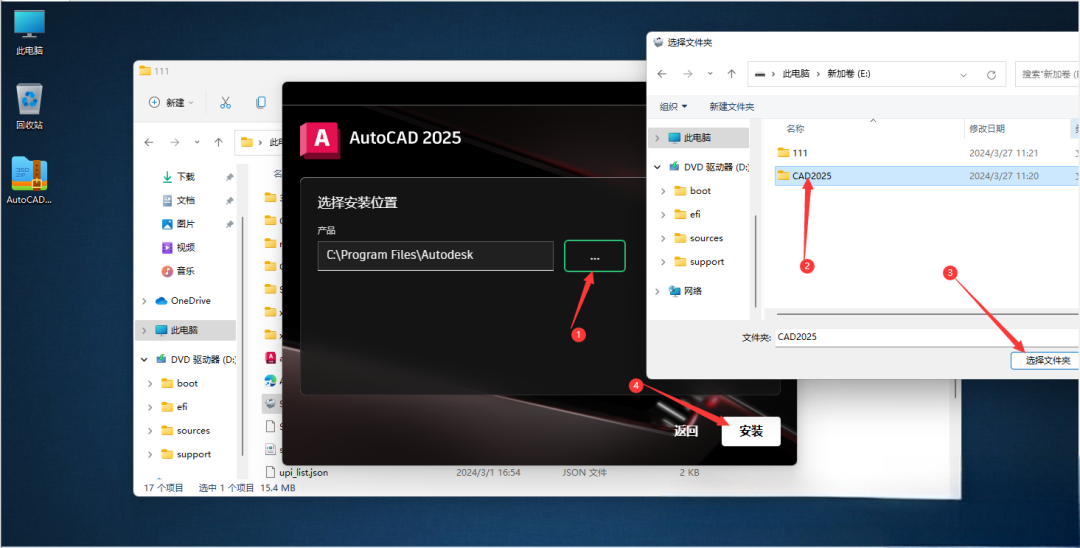Click the AutoCAD red A logo
Screen dimensions: 1080x548
coord(320,140)
